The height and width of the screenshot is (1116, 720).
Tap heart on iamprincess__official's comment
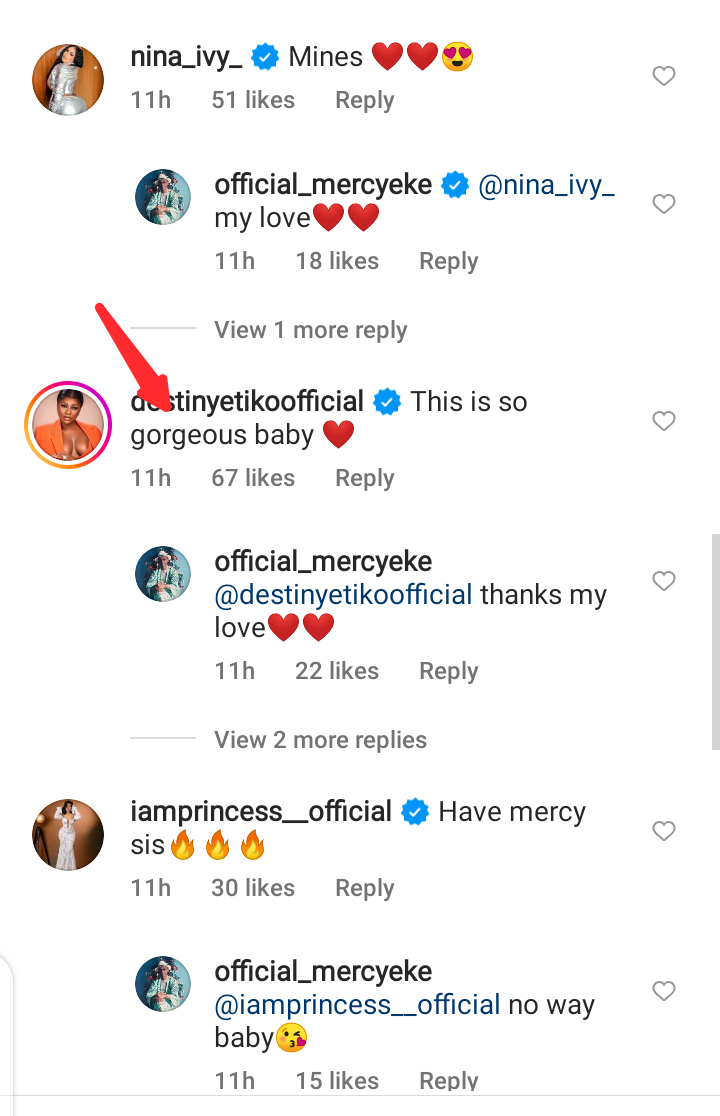pos(664,831)
